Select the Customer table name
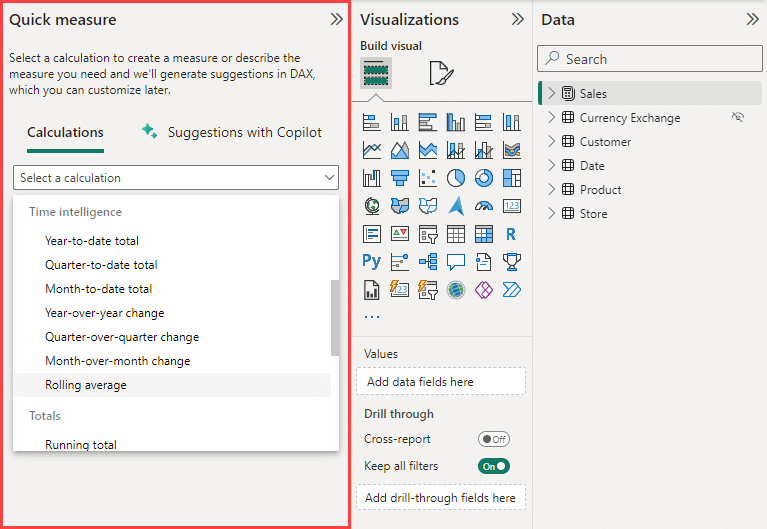The image size is (767, 529). [606, 142]
